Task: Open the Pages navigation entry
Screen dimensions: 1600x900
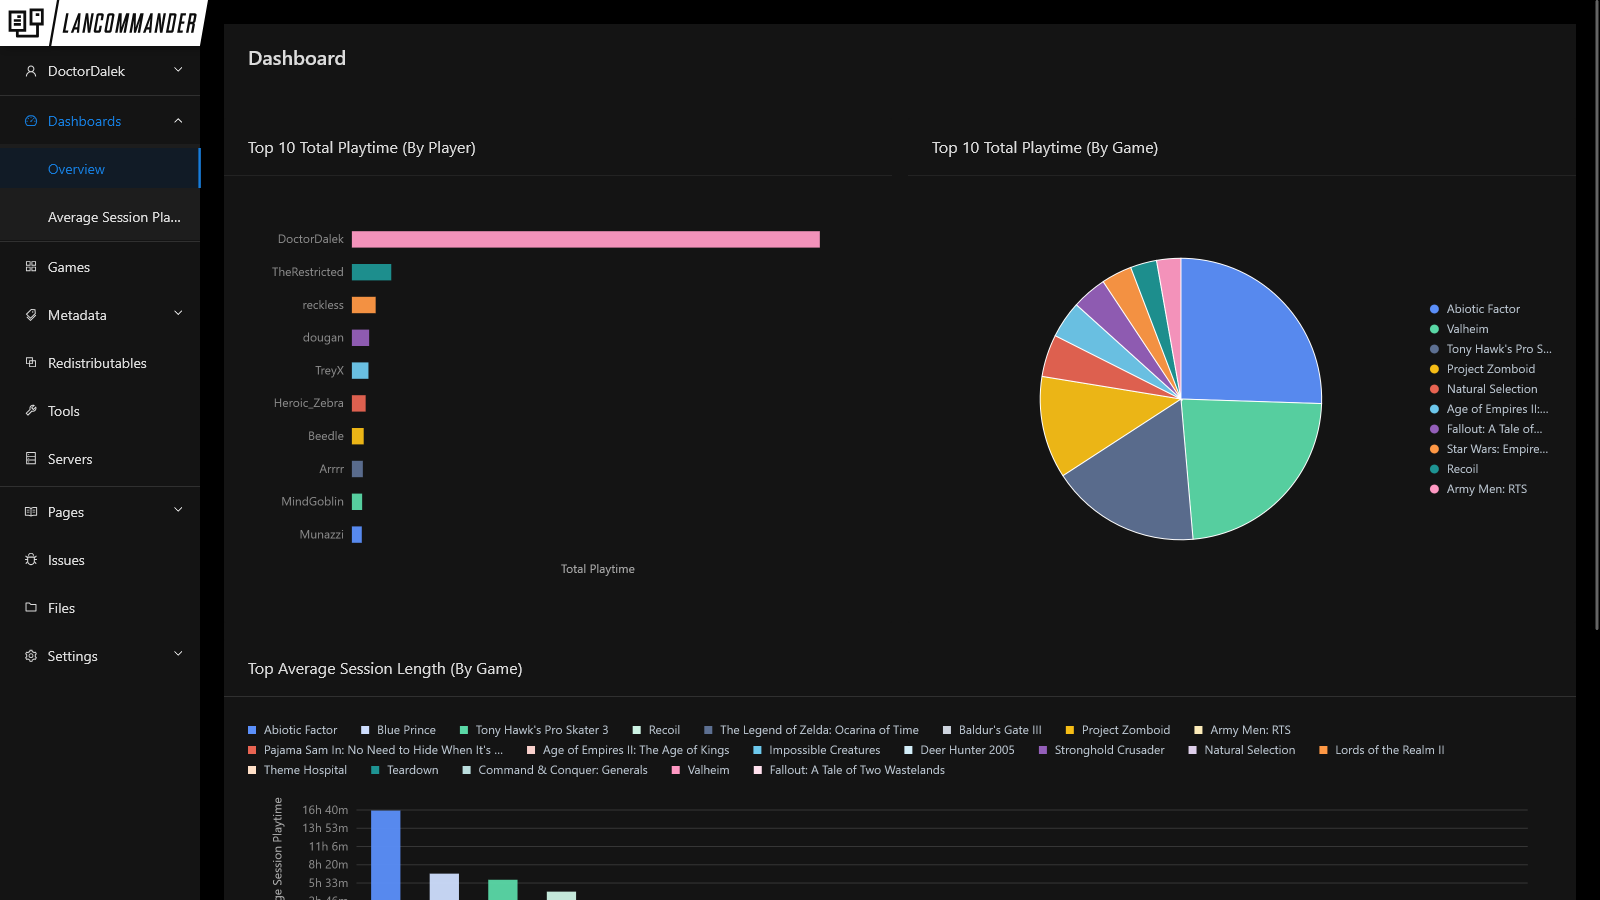Action: tap(66, 511)
